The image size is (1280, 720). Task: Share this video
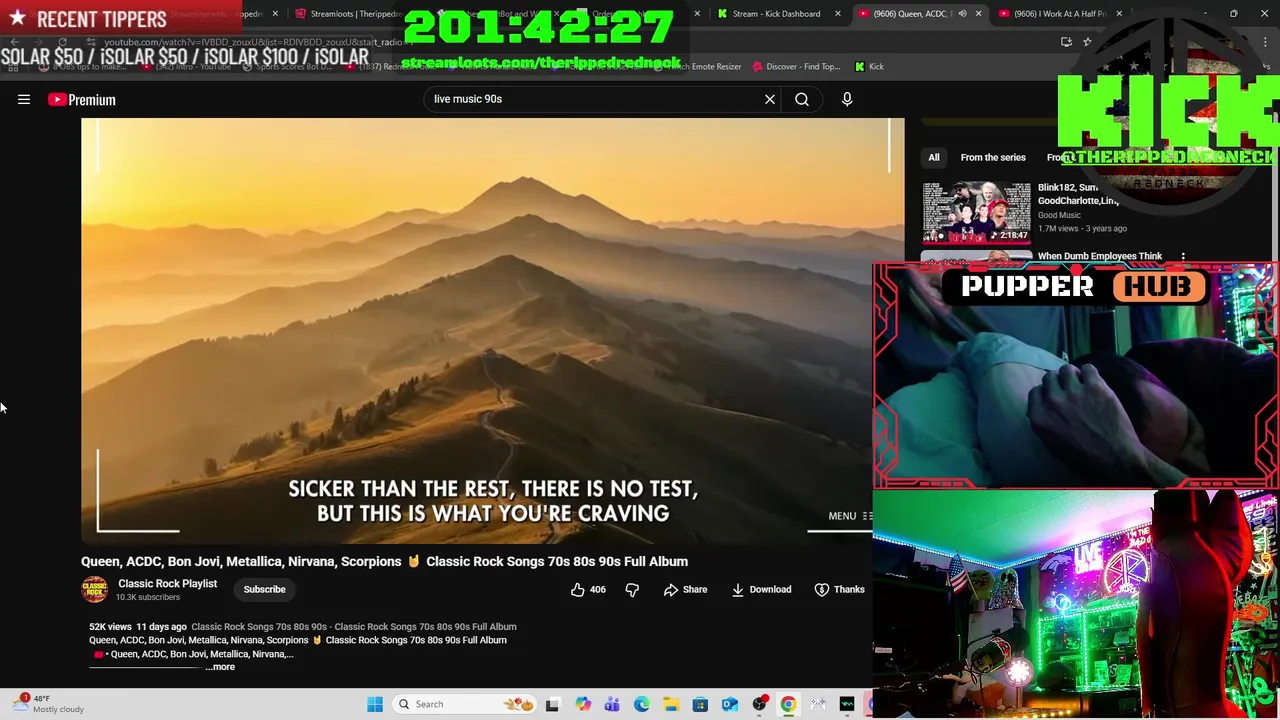(685, 590)
